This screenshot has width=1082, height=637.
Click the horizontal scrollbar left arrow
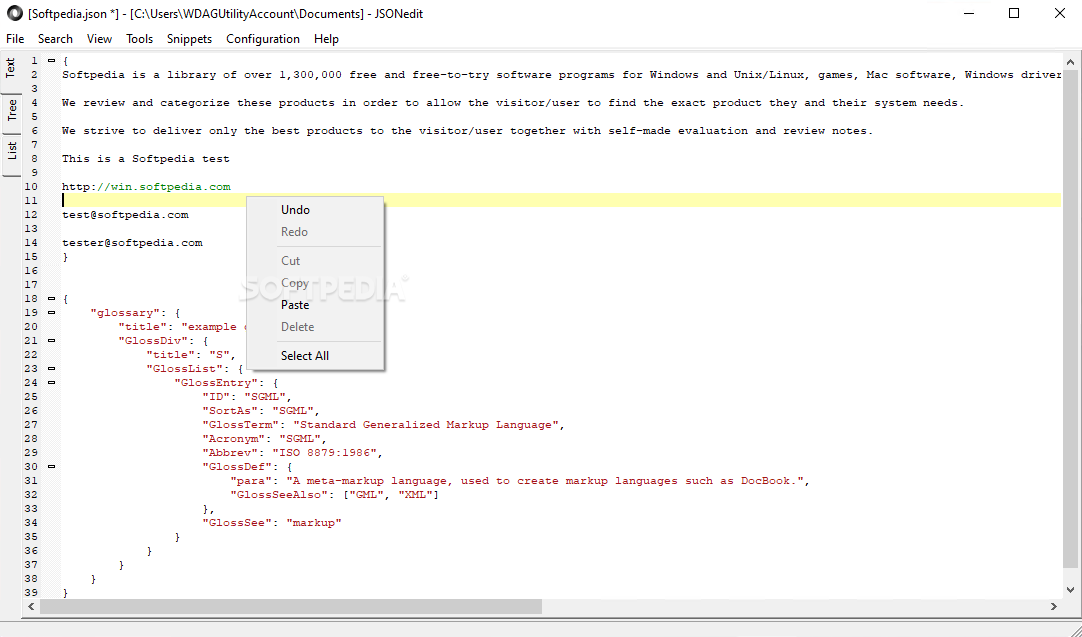[31, 607]
